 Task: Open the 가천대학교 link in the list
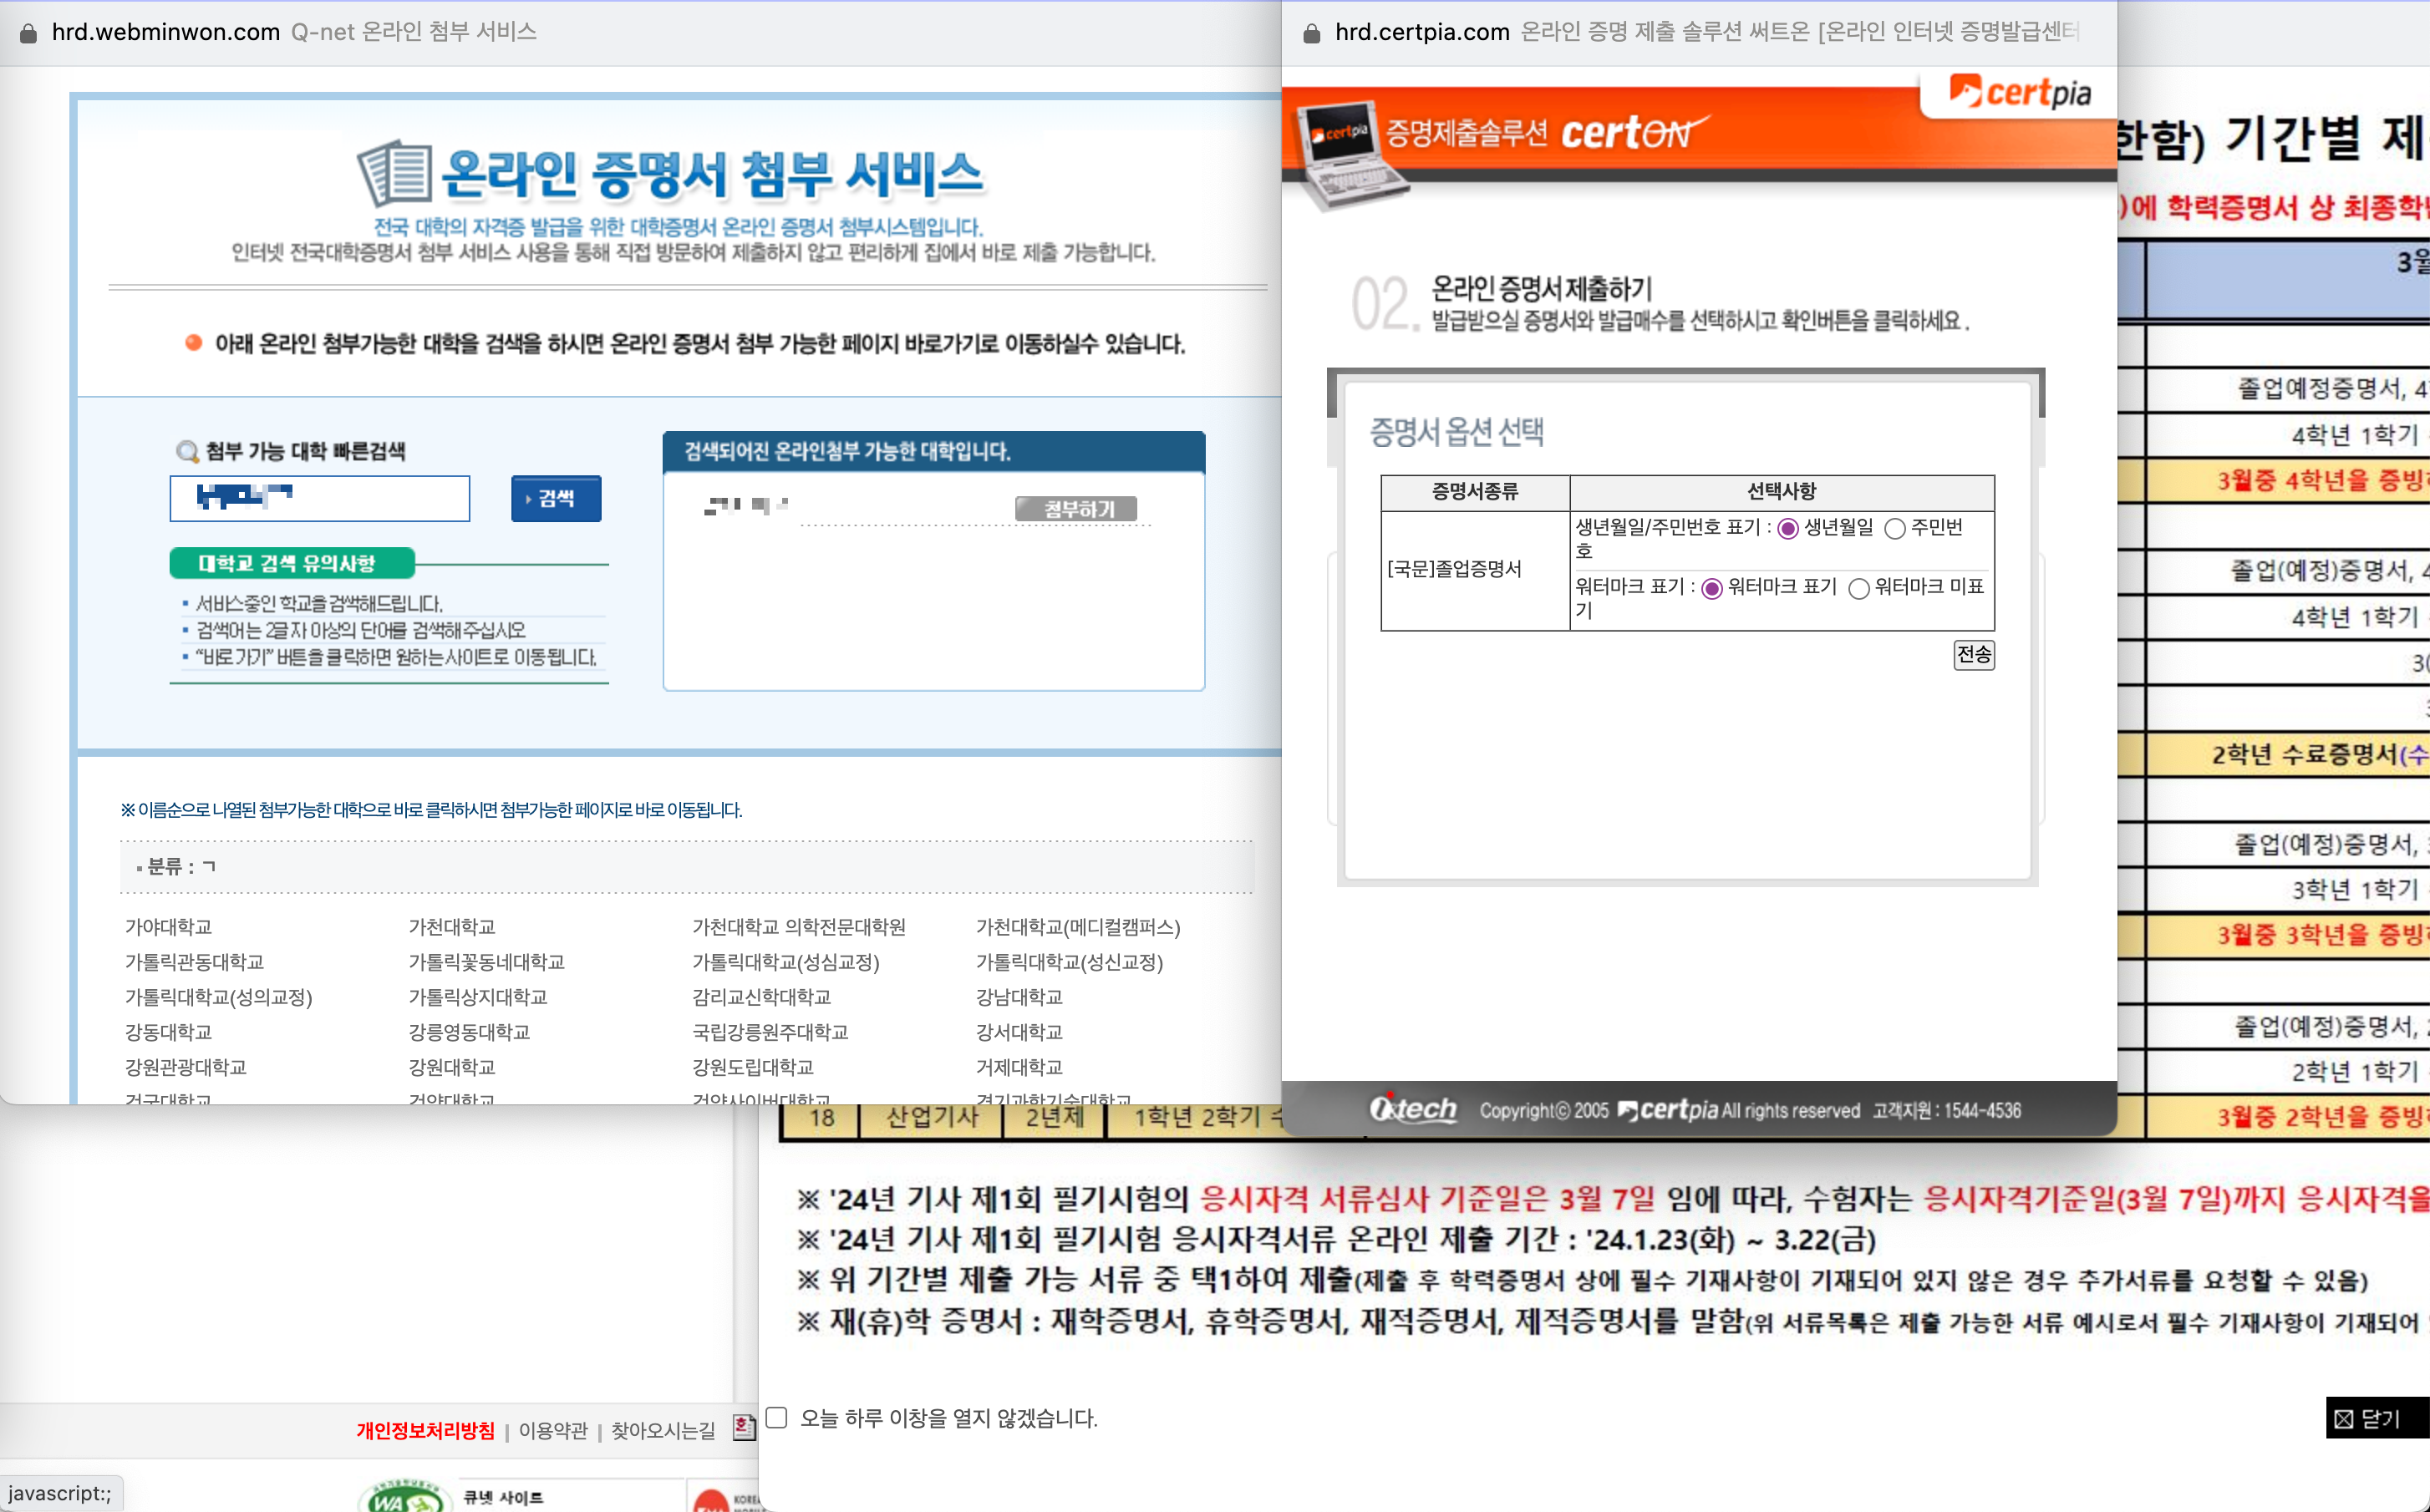coord(452,927)
